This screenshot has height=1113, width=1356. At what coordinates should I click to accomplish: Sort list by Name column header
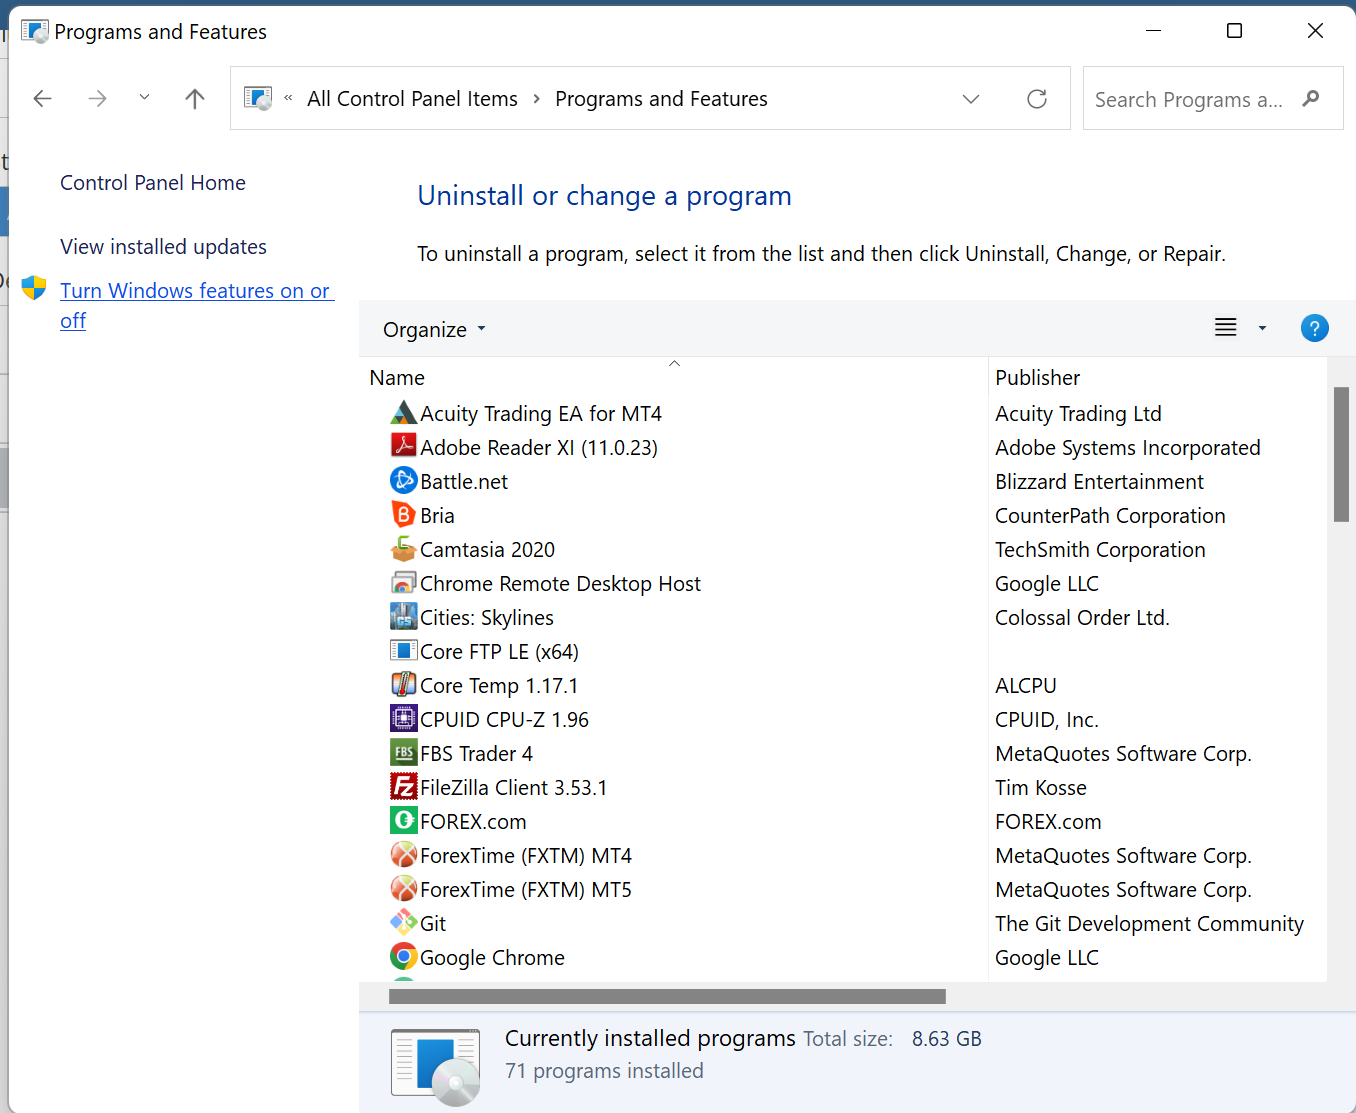398,378
